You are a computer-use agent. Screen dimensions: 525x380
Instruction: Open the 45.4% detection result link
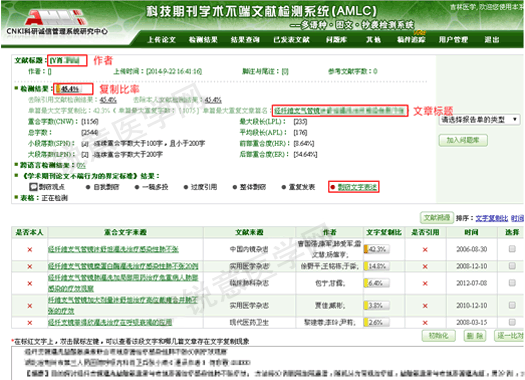point(70,89)
